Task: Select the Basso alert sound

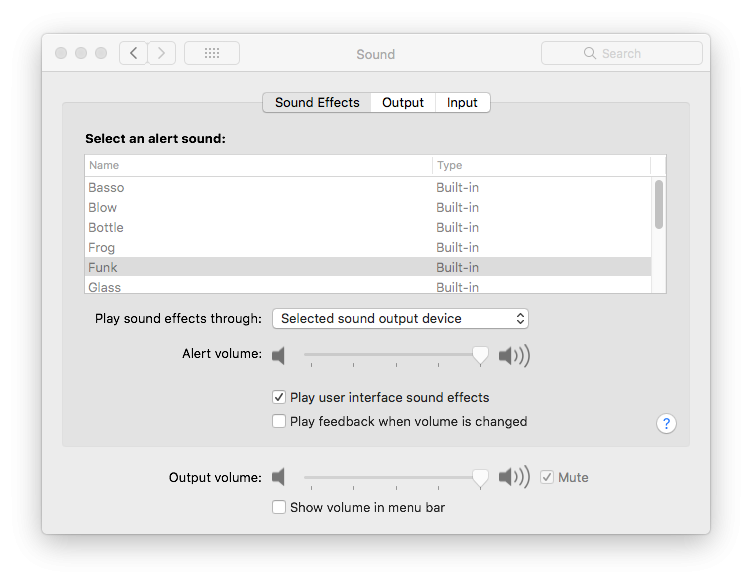Action: [x=368, y=187]
